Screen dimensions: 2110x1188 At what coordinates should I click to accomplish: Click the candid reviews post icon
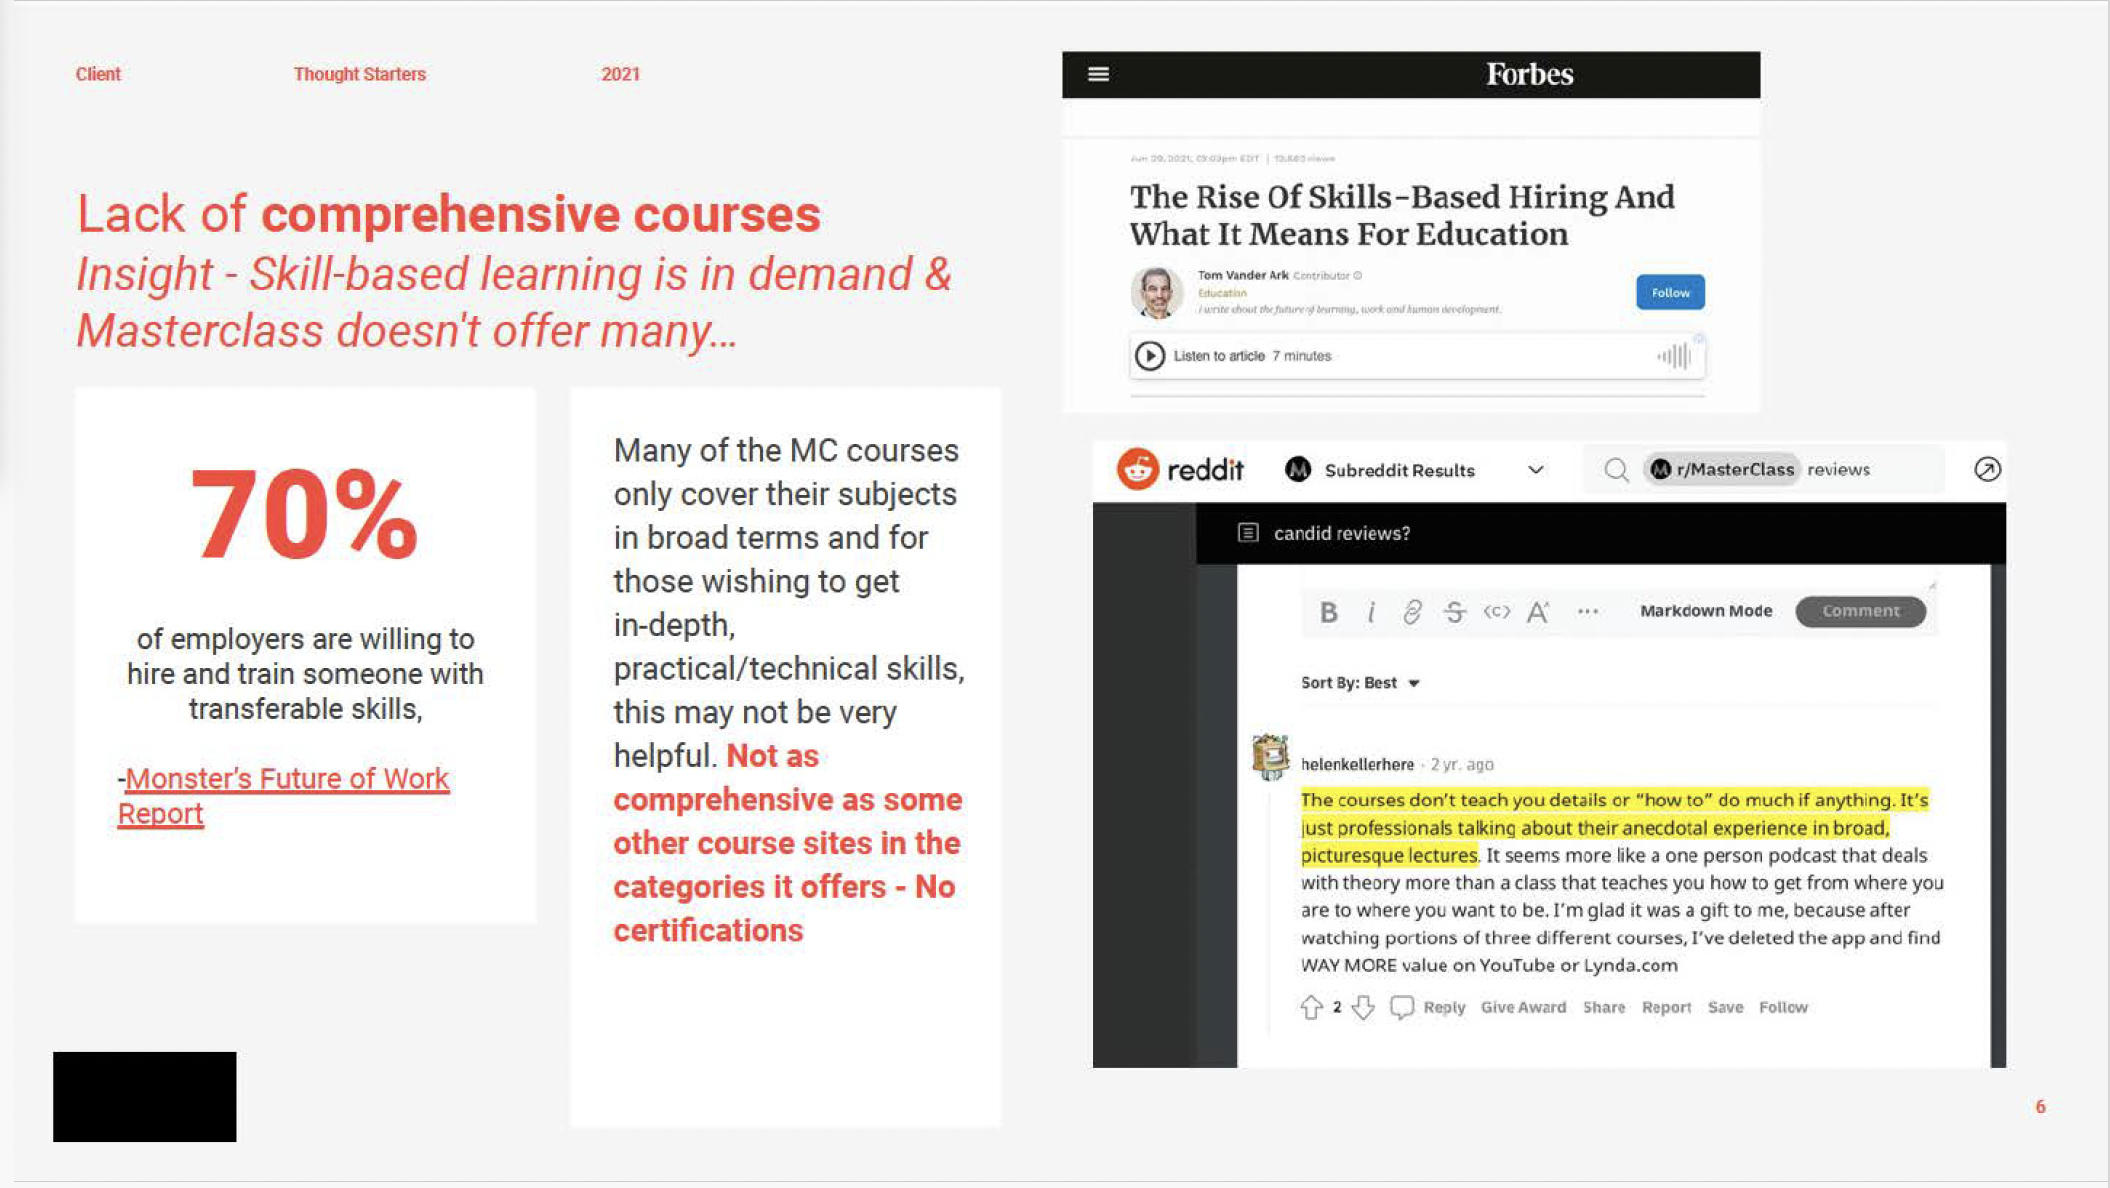1247,532
